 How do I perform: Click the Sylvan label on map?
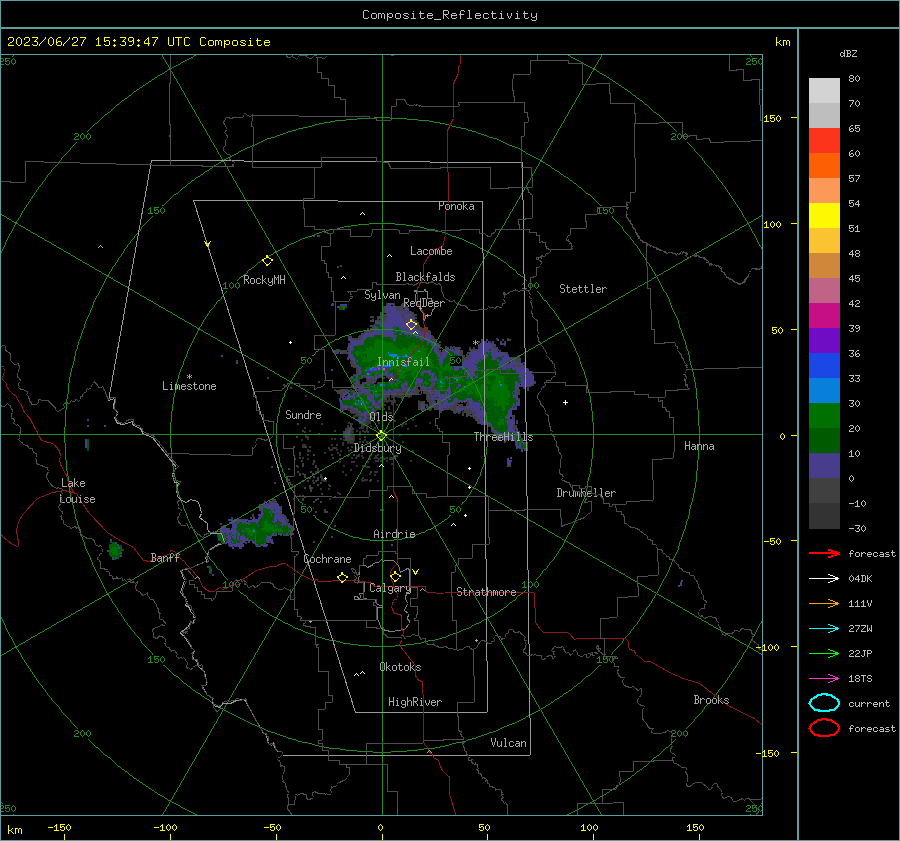382,295
